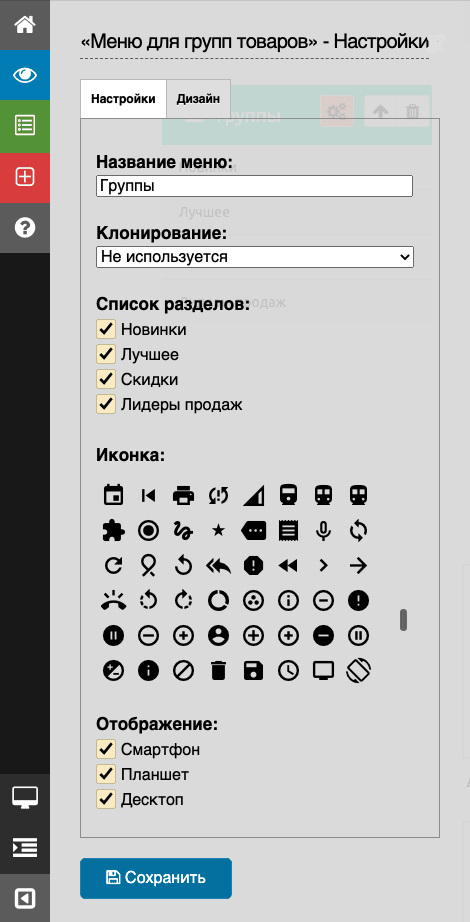Viewport: 470px width, 922px height.
Task: Choose the right arrow icon
Action: [x=358, y=566]
